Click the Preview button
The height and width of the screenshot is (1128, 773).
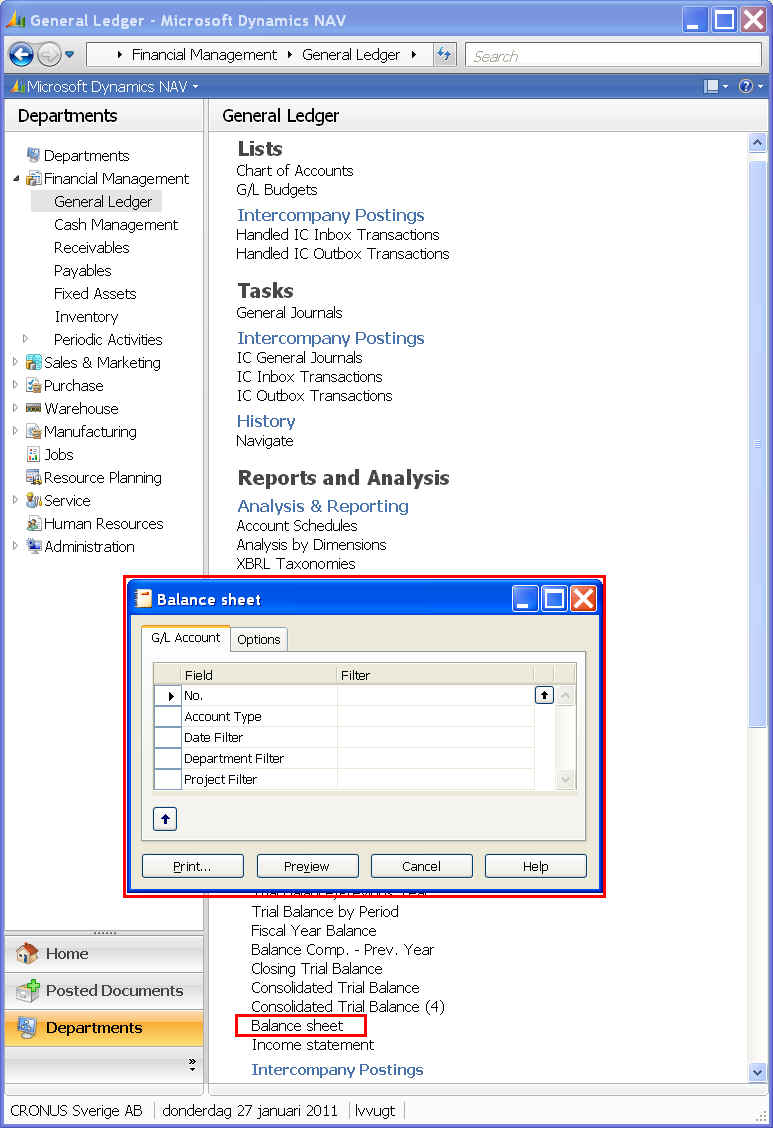[x=307, y=866]
